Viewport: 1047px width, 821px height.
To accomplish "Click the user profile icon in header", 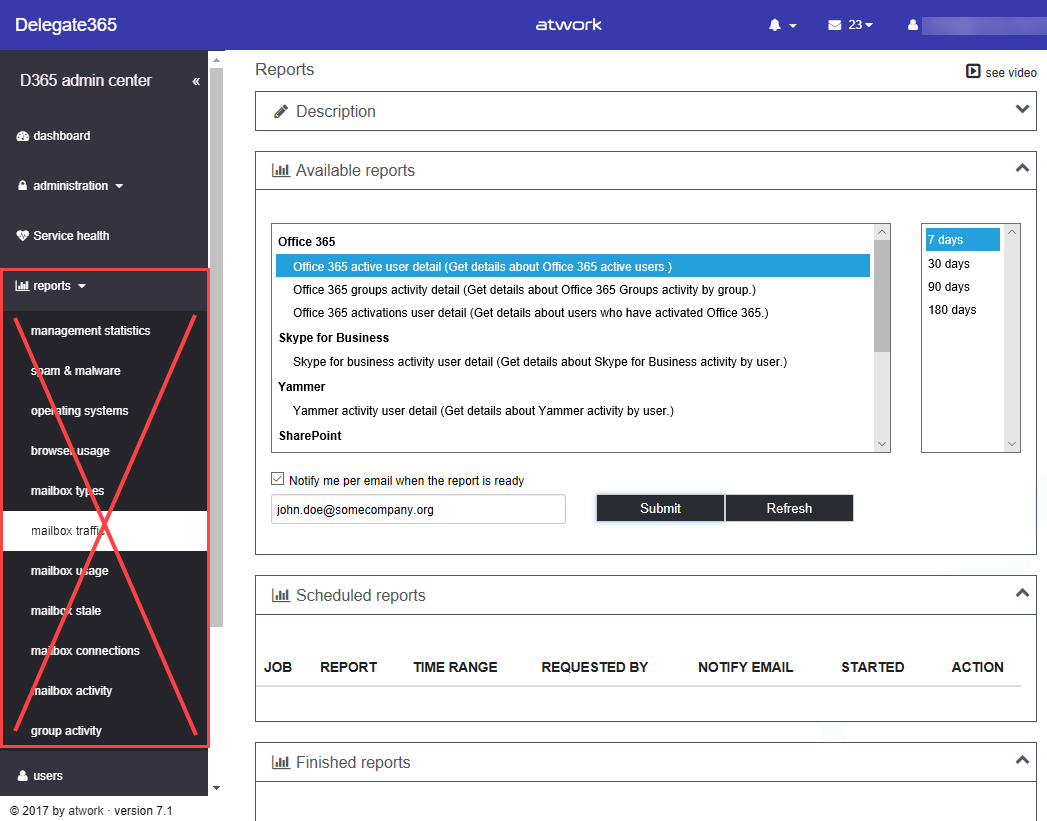I will tap(912, 25).
